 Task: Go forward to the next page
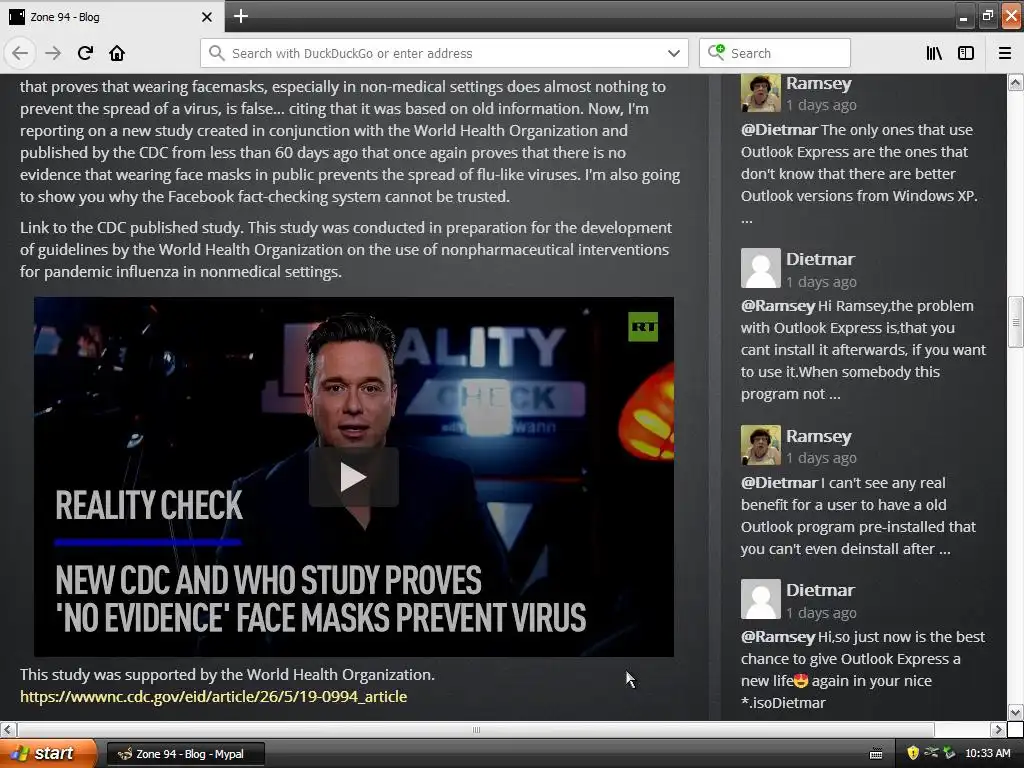pos(53,53)
